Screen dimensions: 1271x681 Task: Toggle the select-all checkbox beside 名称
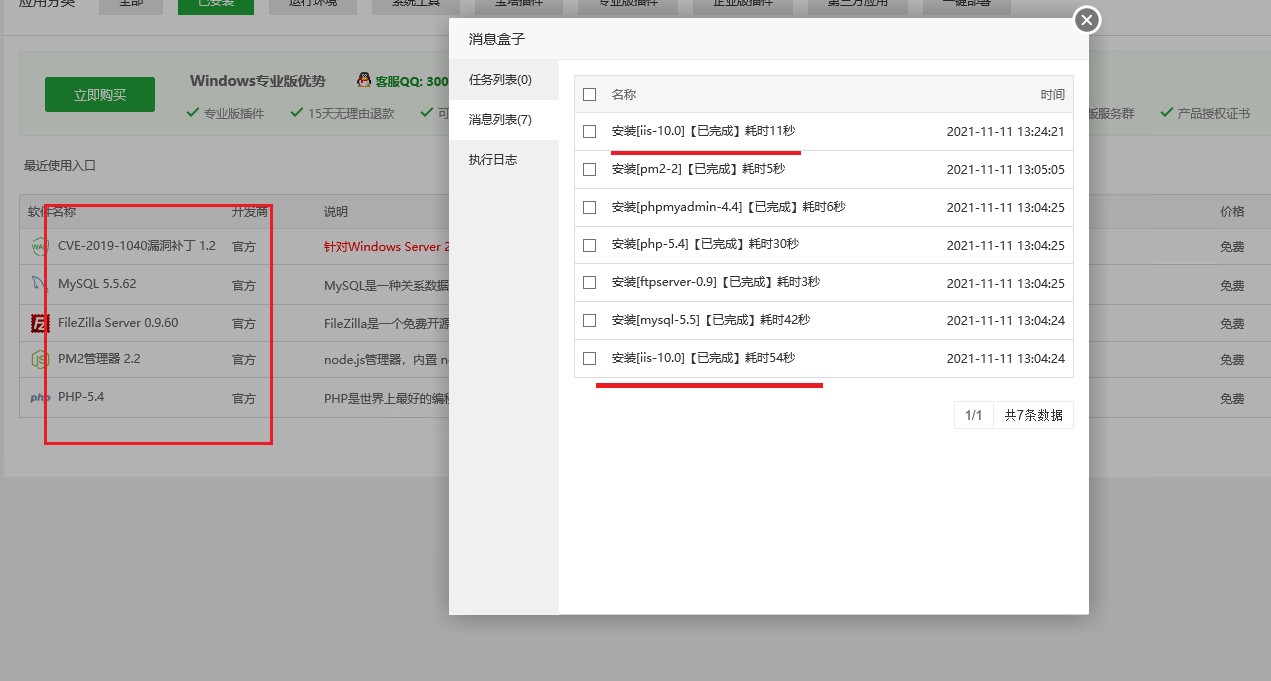coord(589,94)
